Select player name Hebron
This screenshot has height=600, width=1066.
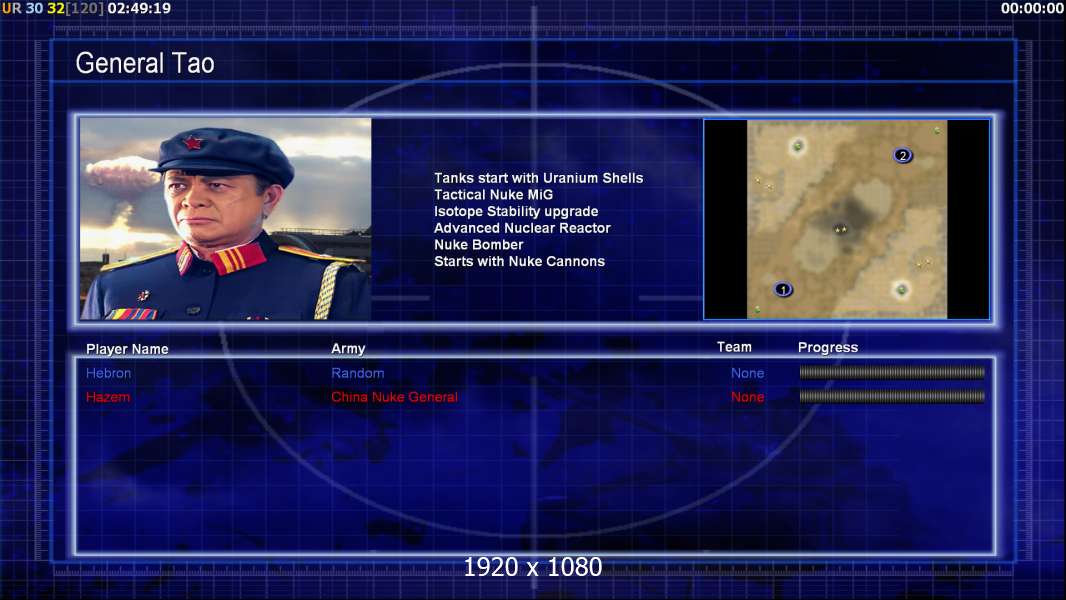tap(108, 373)
